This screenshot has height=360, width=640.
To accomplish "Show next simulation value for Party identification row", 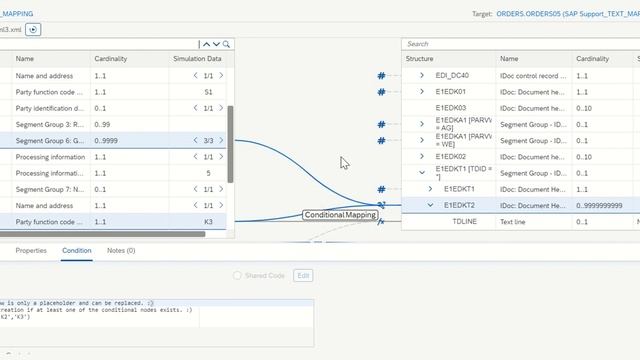I will click(x=221, y=108).
